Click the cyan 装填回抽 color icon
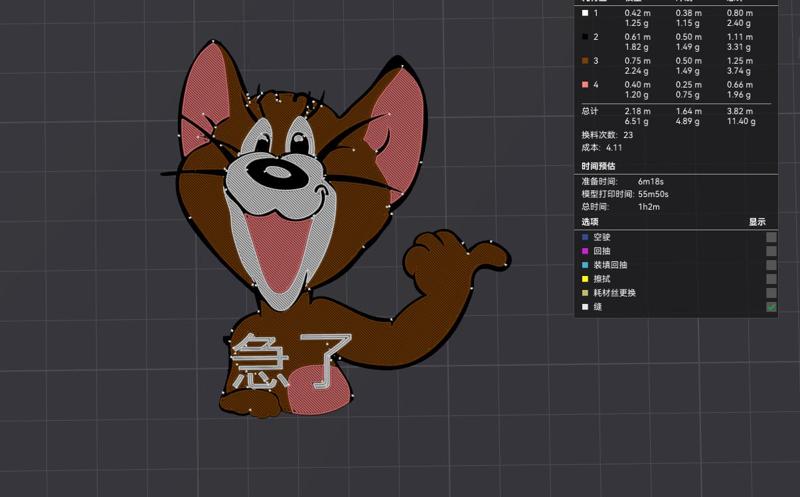The height and width of the screenshot is (497, 800). (585, 265)
